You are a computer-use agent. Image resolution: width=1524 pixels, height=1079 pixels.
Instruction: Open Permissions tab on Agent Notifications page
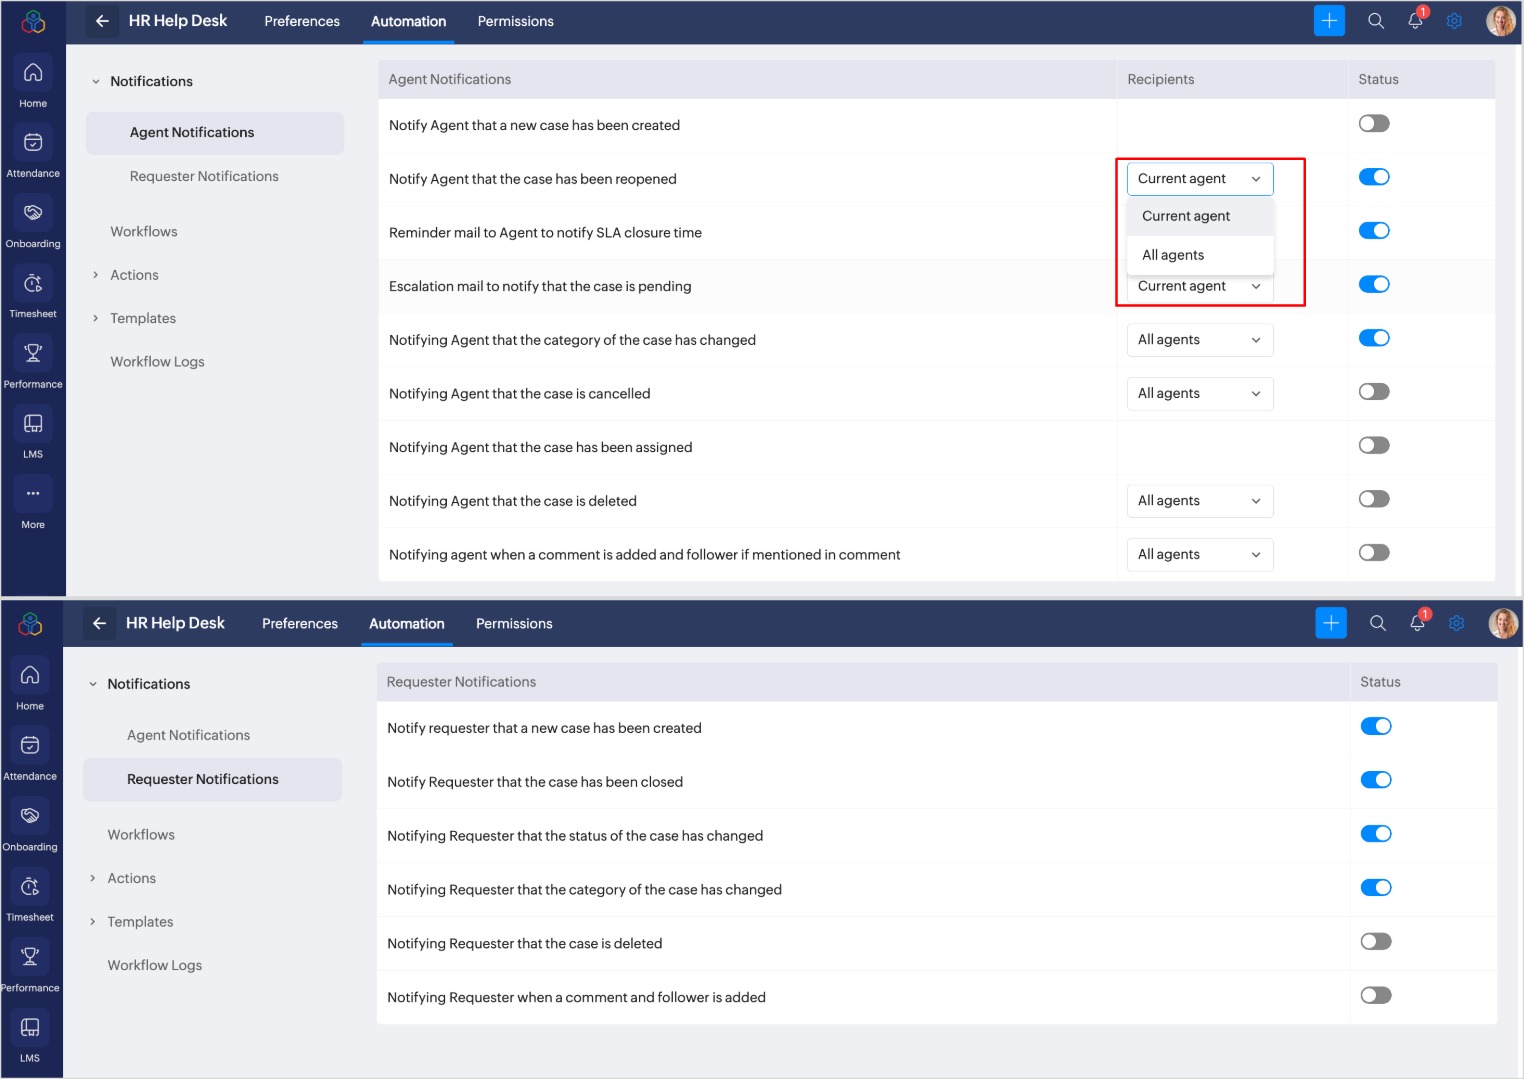point(516,22)
